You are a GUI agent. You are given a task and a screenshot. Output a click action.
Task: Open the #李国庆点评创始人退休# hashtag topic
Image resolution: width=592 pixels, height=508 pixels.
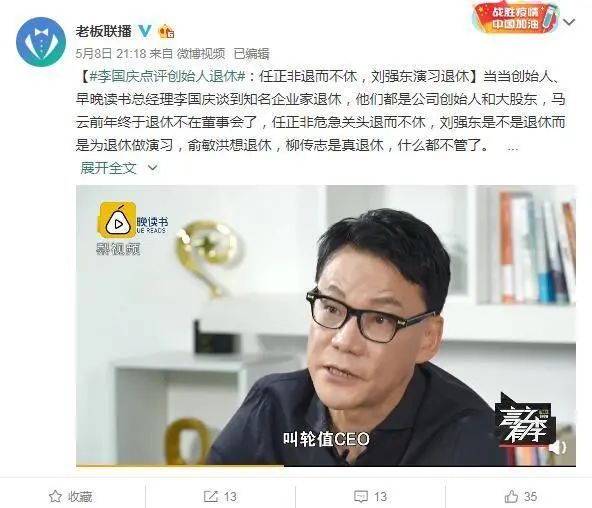click(167, 77)
